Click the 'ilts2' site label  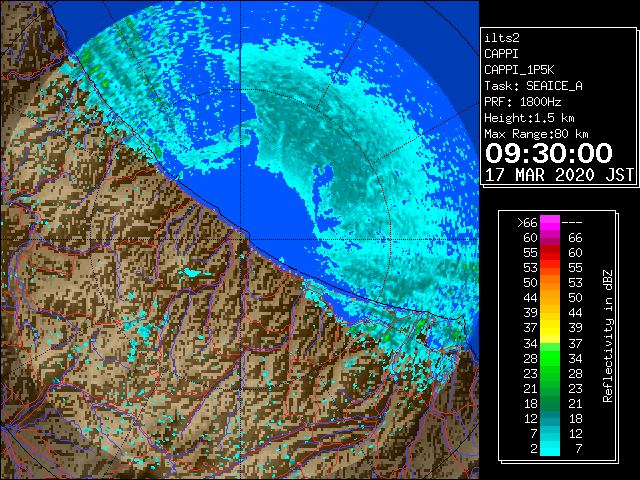click(502, 38)
